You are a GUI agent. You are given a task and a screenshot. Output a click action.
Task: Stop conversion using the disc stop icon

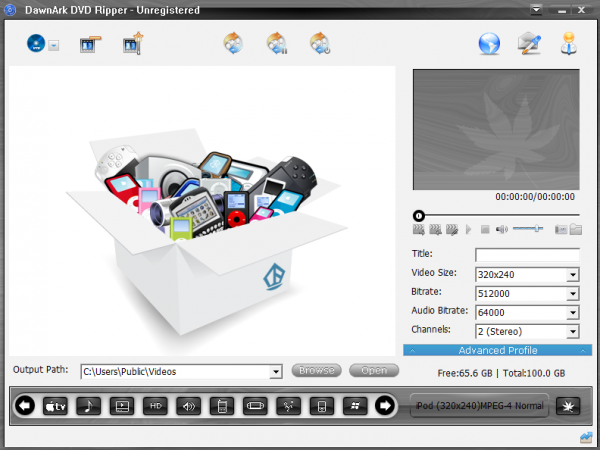point(320,43)
